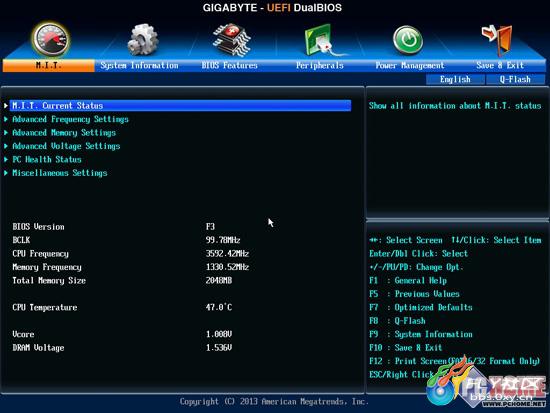Open PC Health Status submenu

click(47, 159)
